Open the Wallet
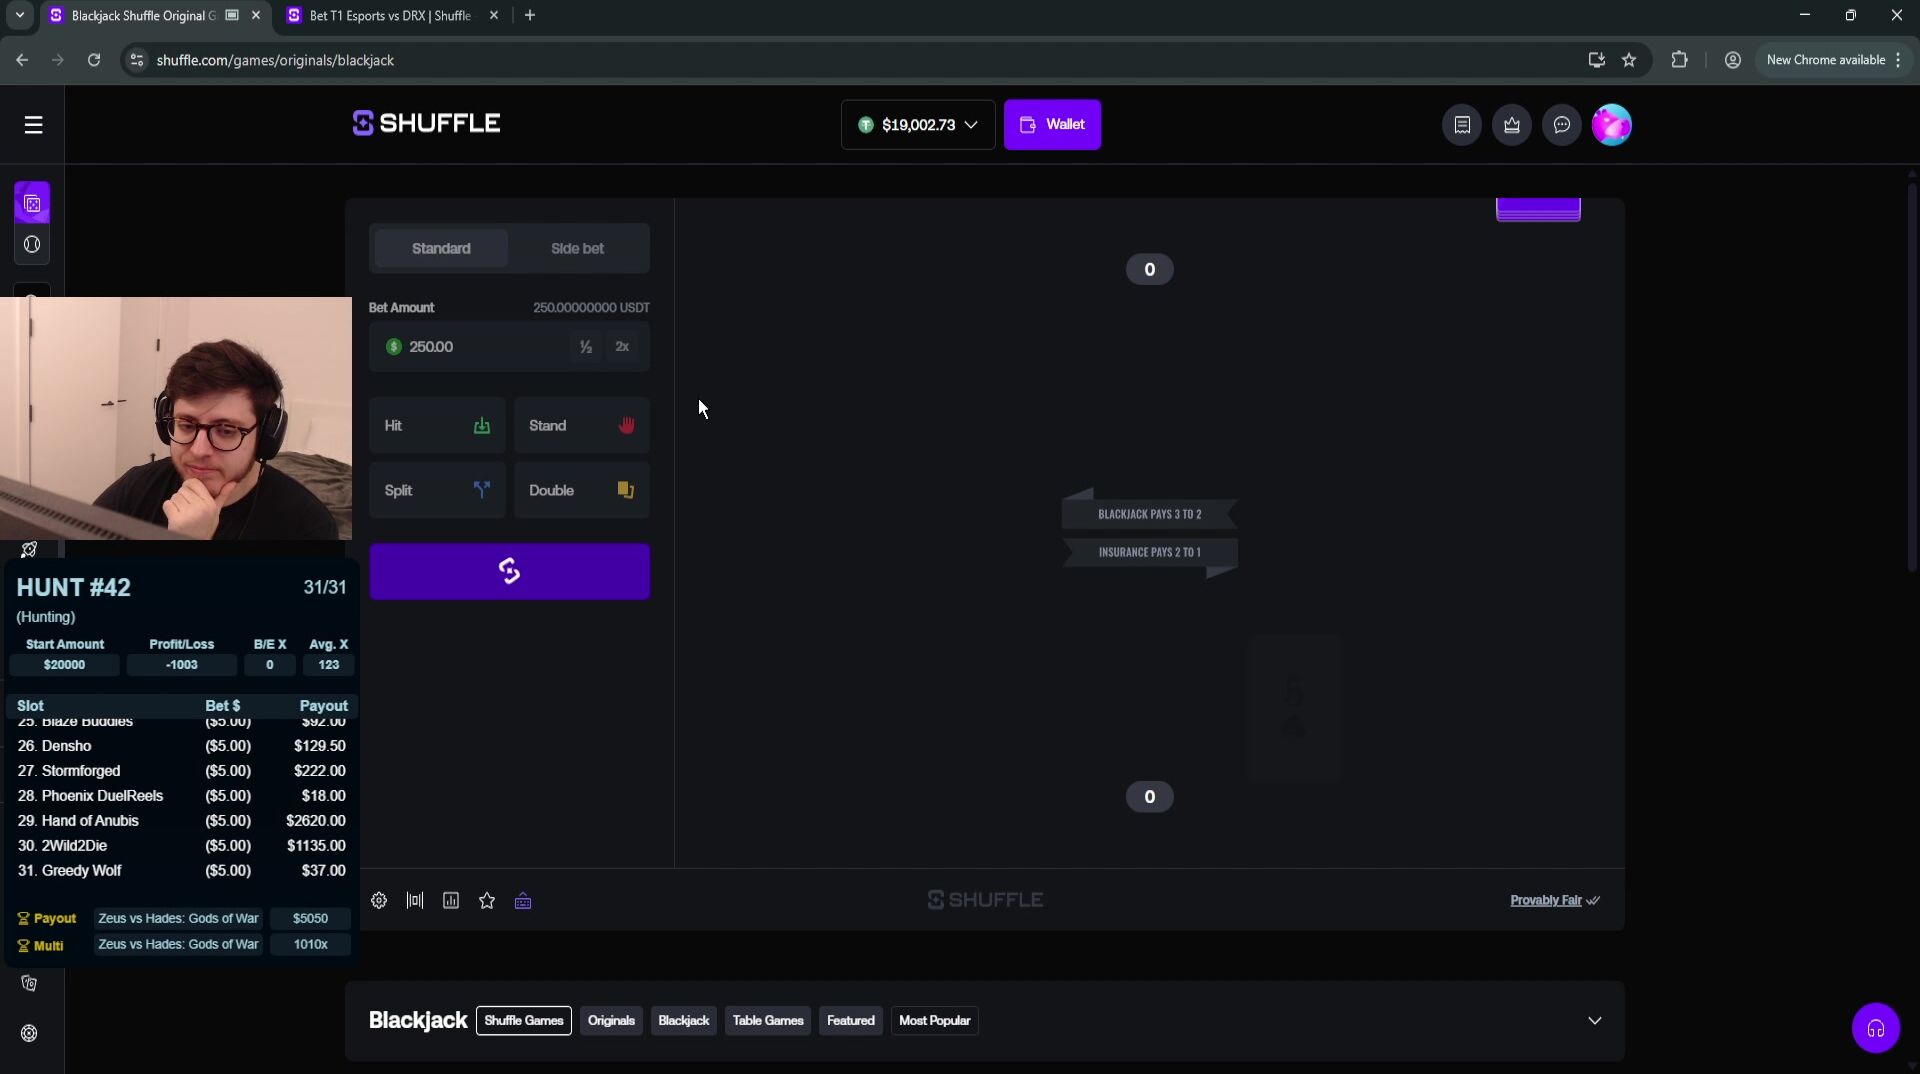Screen dimensions: 1920x1074 [1052, 125]
